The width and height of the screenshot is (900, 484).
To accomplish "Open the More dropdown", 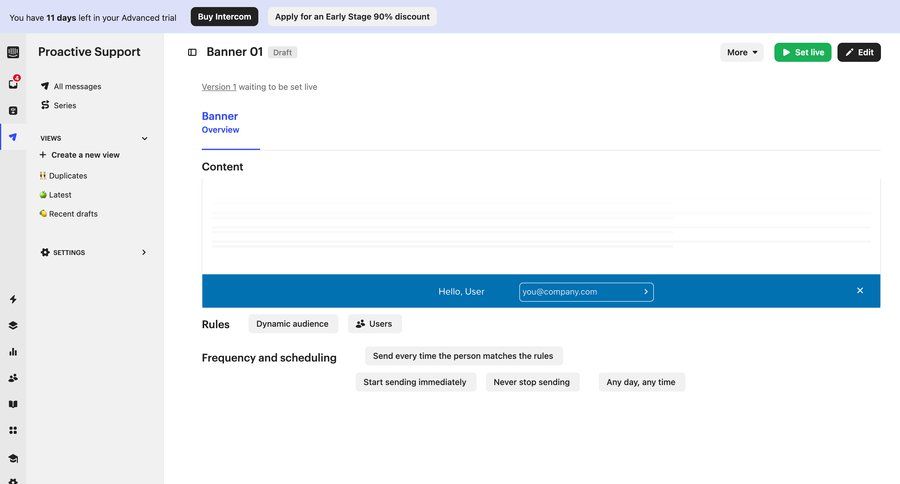I will [742, 52].
